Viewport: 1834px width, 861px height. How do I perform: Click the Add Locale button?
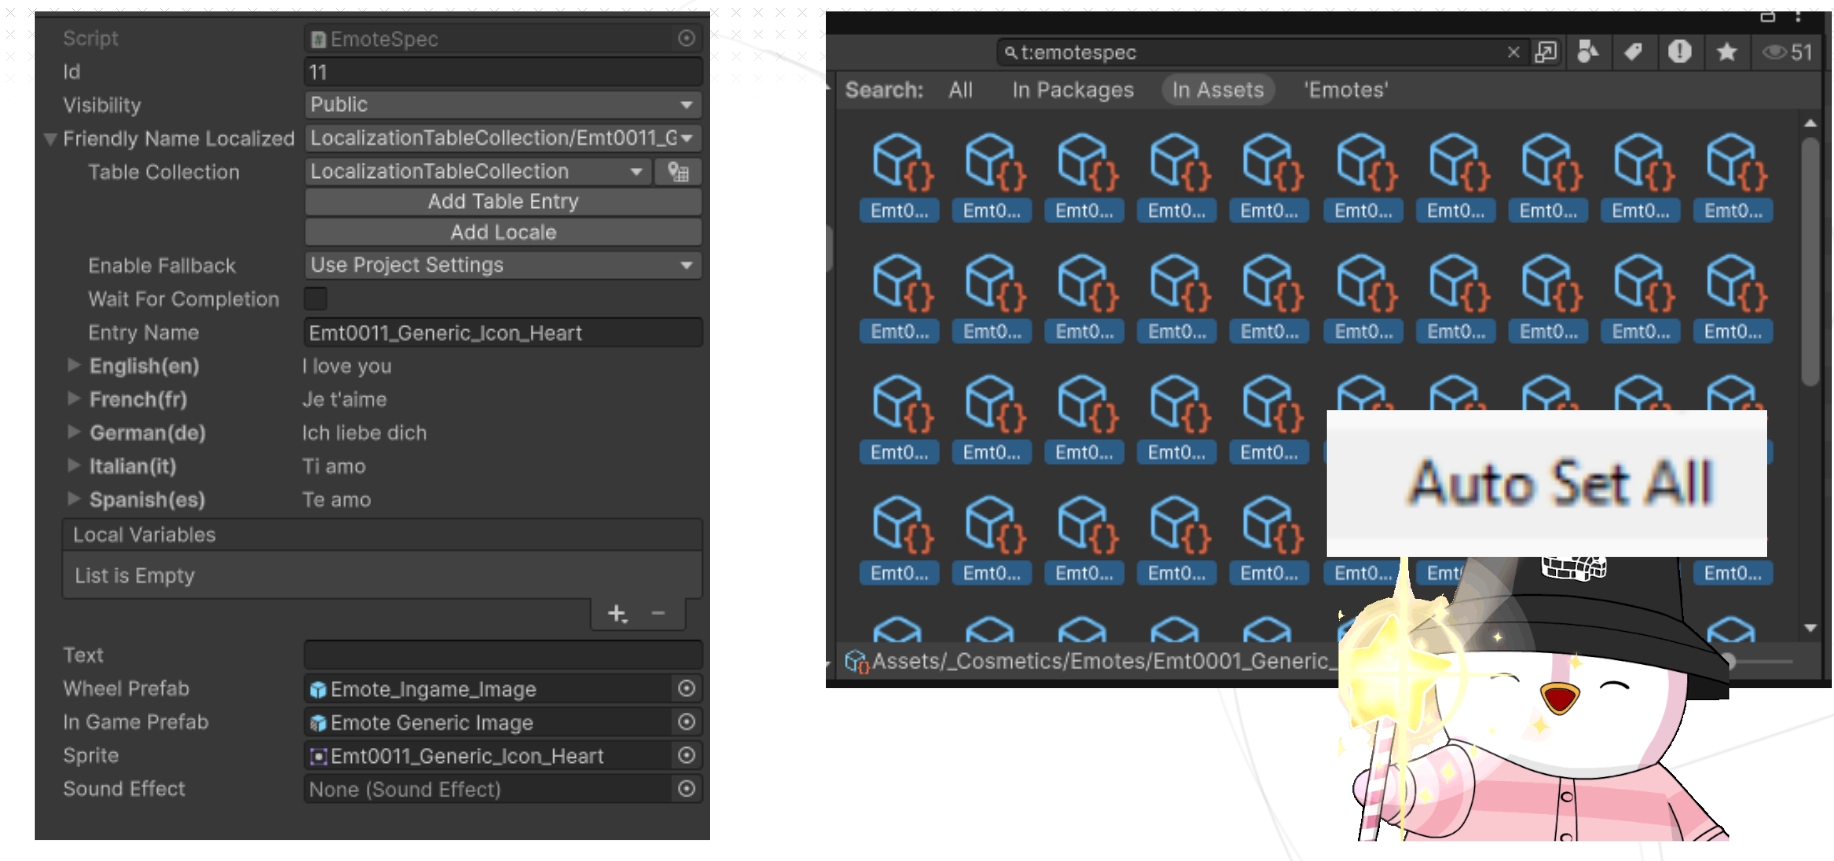click(503, 232)
